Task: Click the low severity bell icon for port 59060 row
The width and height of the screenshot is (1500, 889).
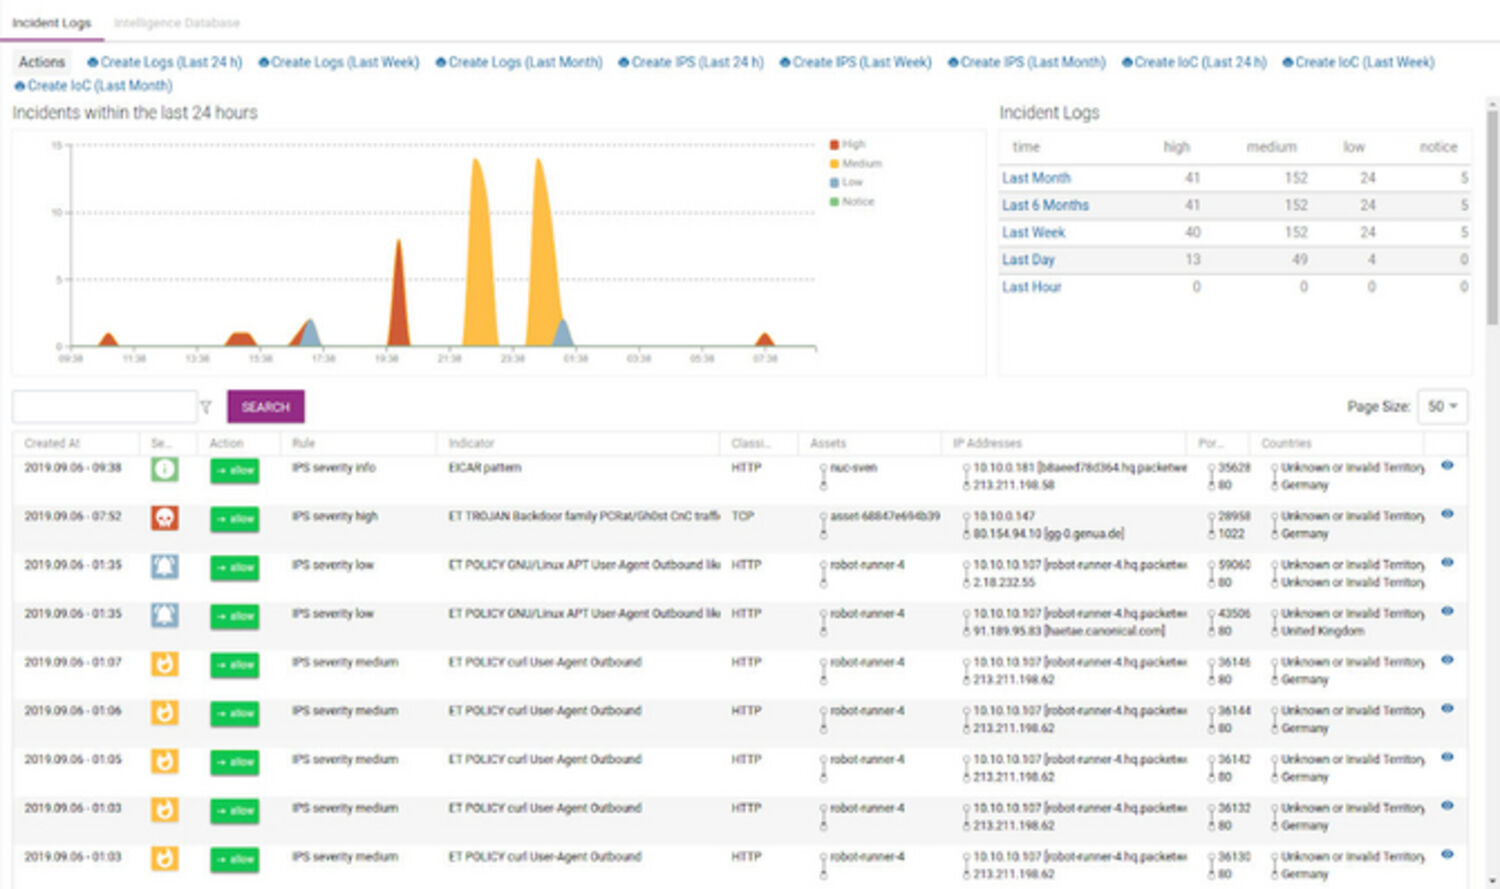Action: (x=165, y=567)
